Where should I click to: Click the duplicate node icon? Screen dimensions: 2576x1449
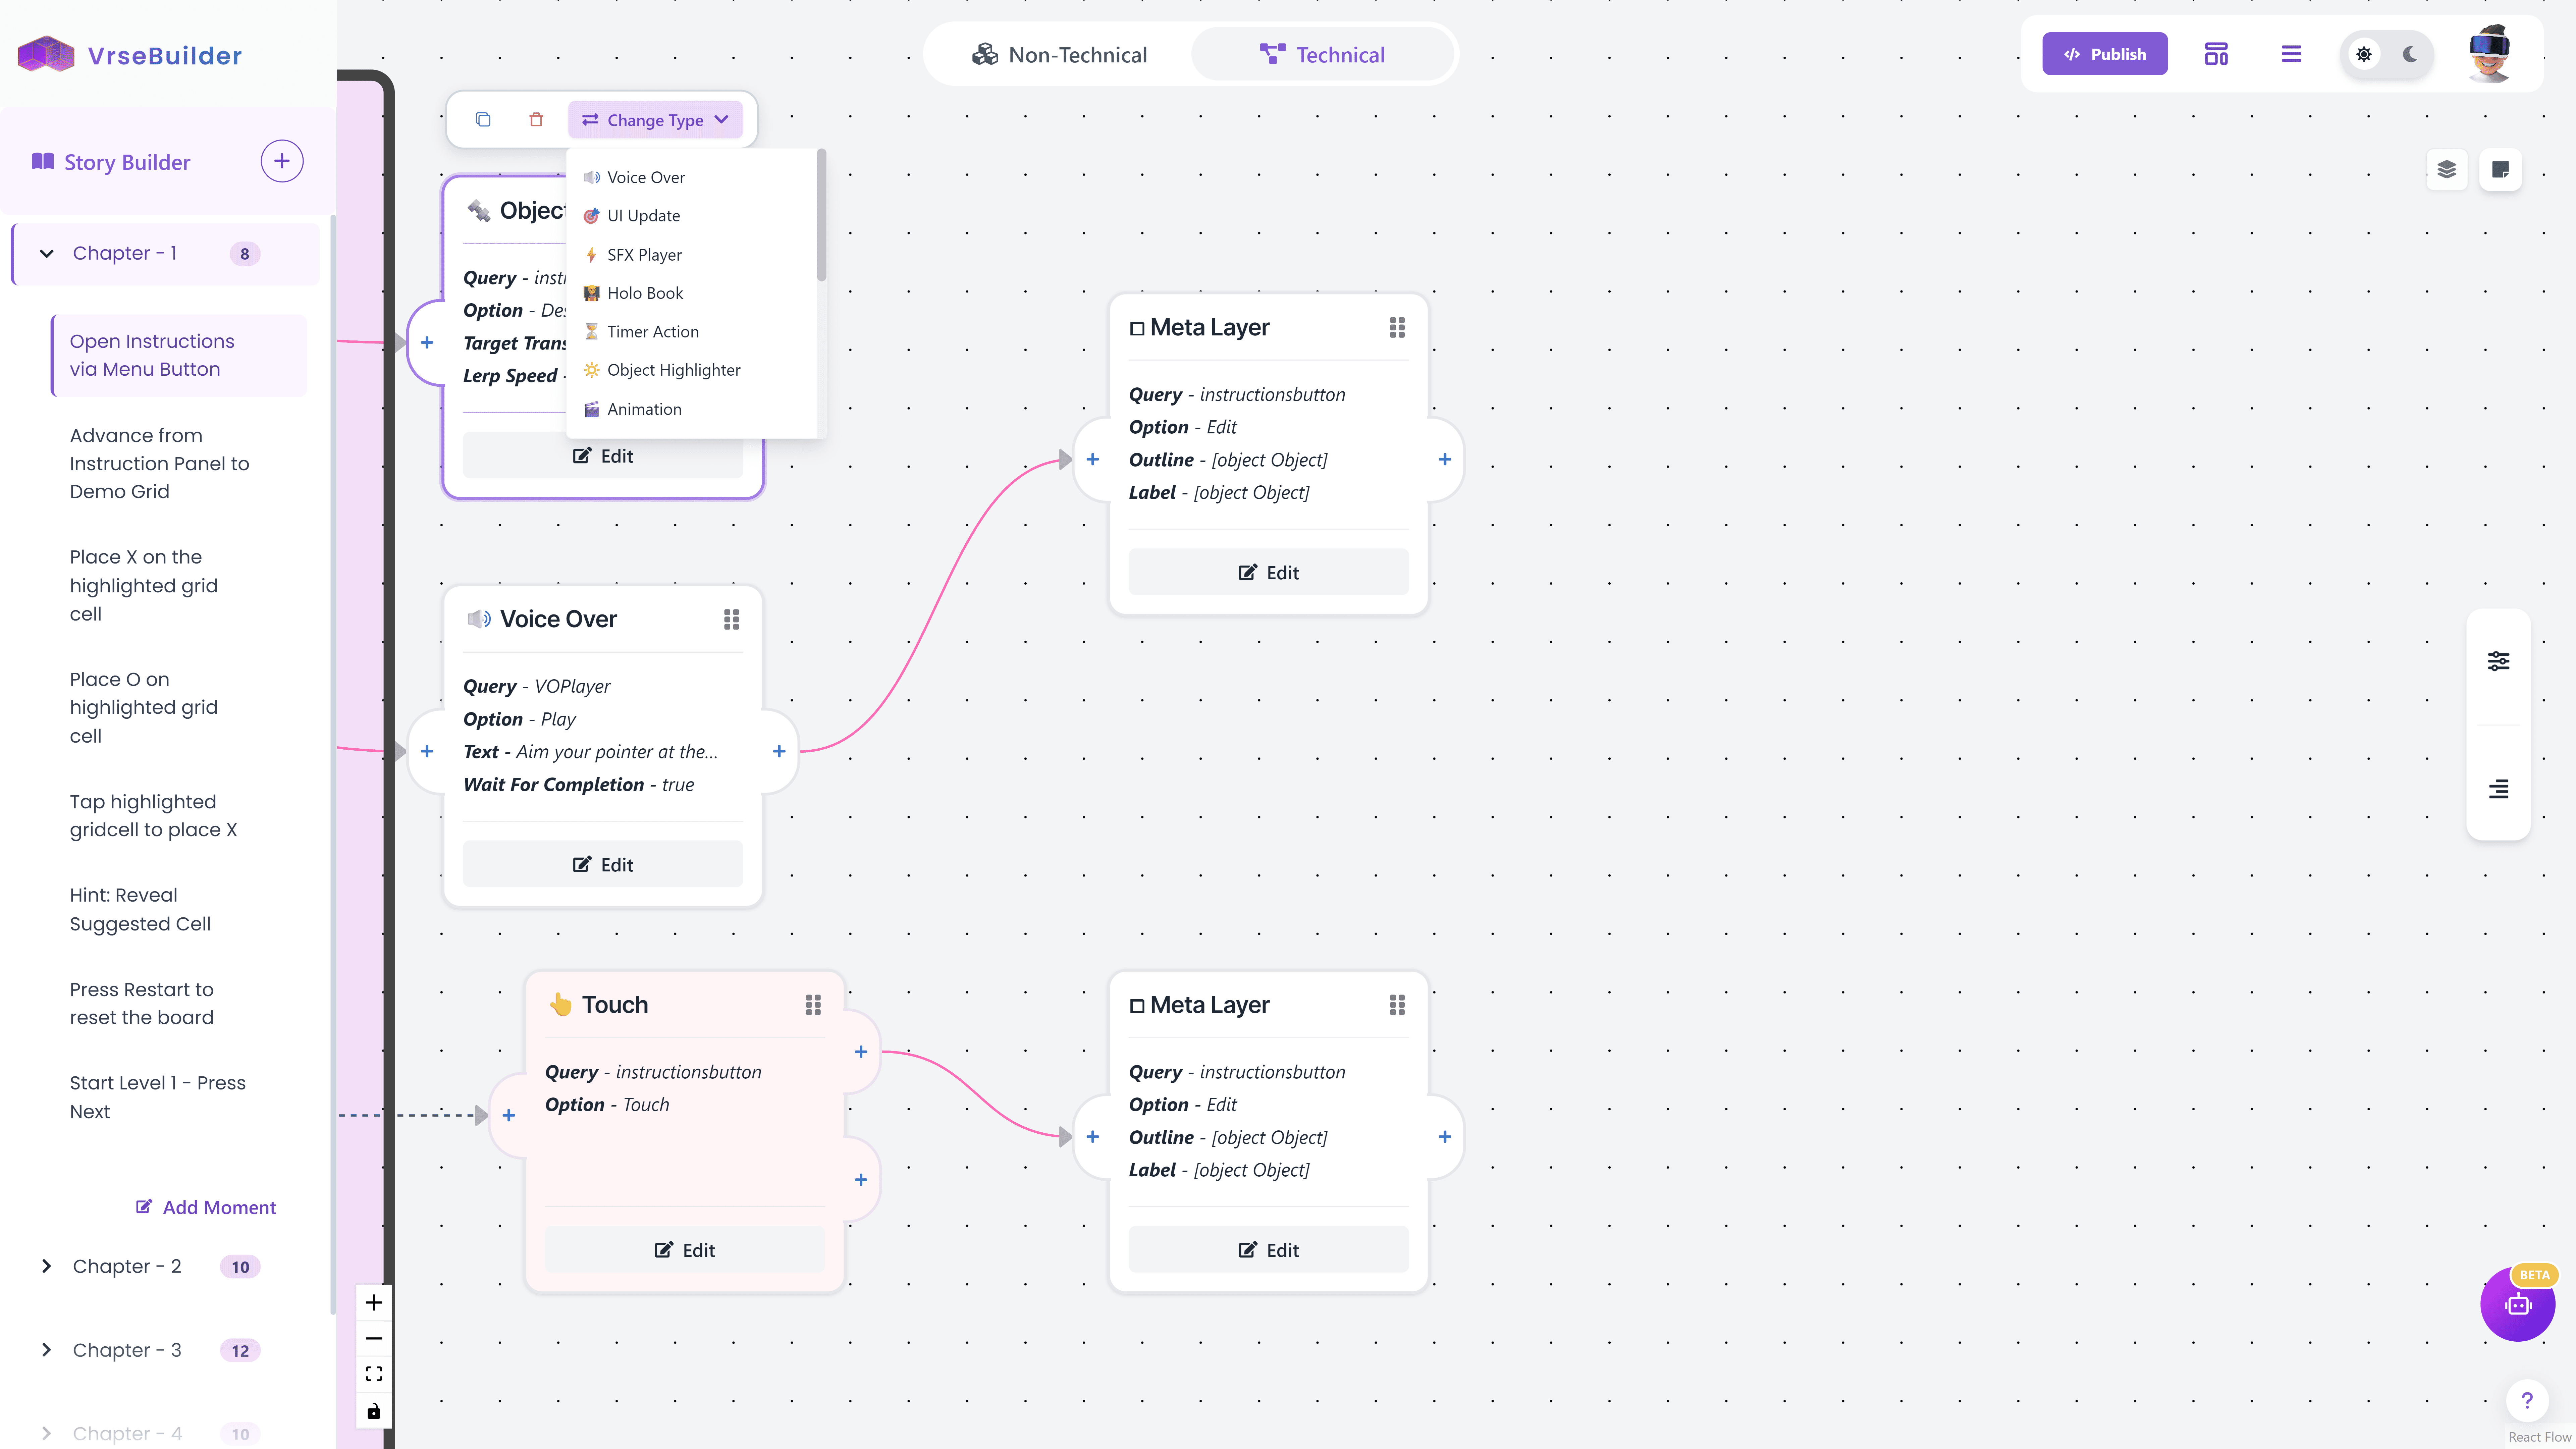483,120
